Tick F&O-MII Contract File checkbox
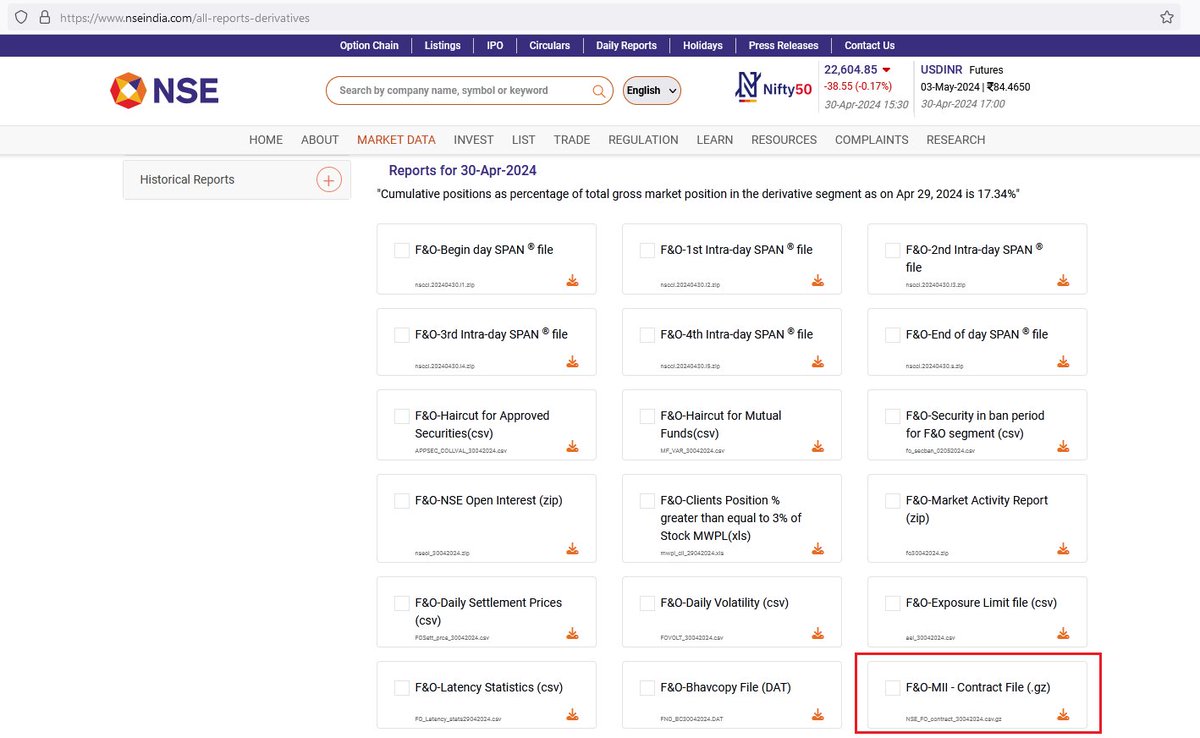The image size is (1200, 738). point(892,688)
